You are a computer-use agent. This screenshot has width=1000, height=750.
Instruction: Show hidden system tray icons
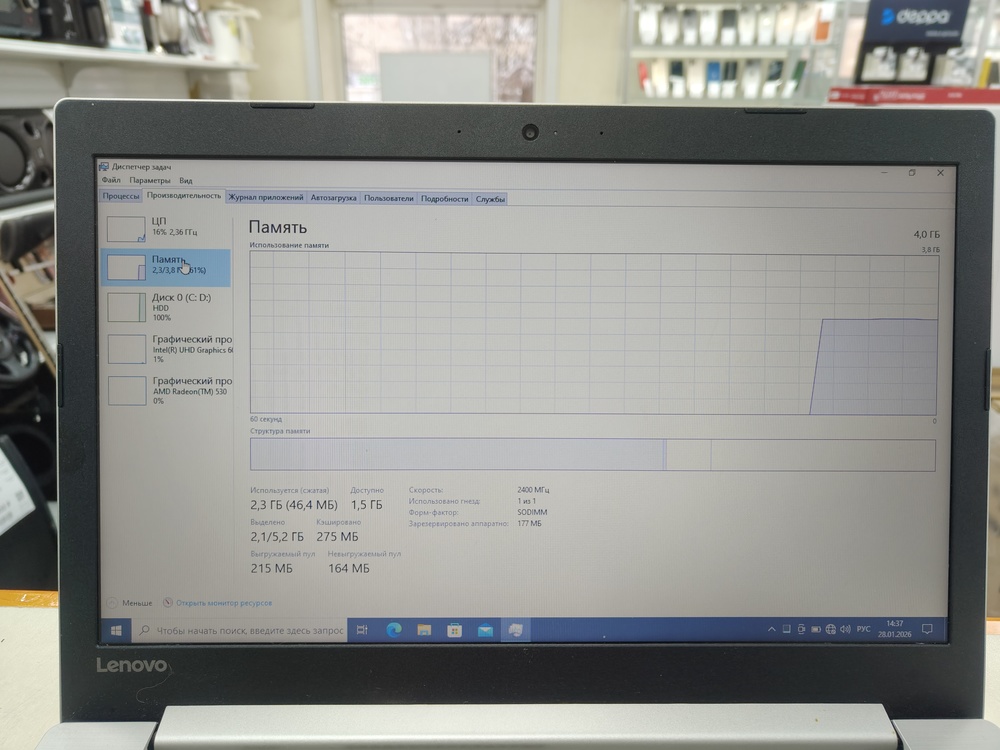[x=771, y=629]
